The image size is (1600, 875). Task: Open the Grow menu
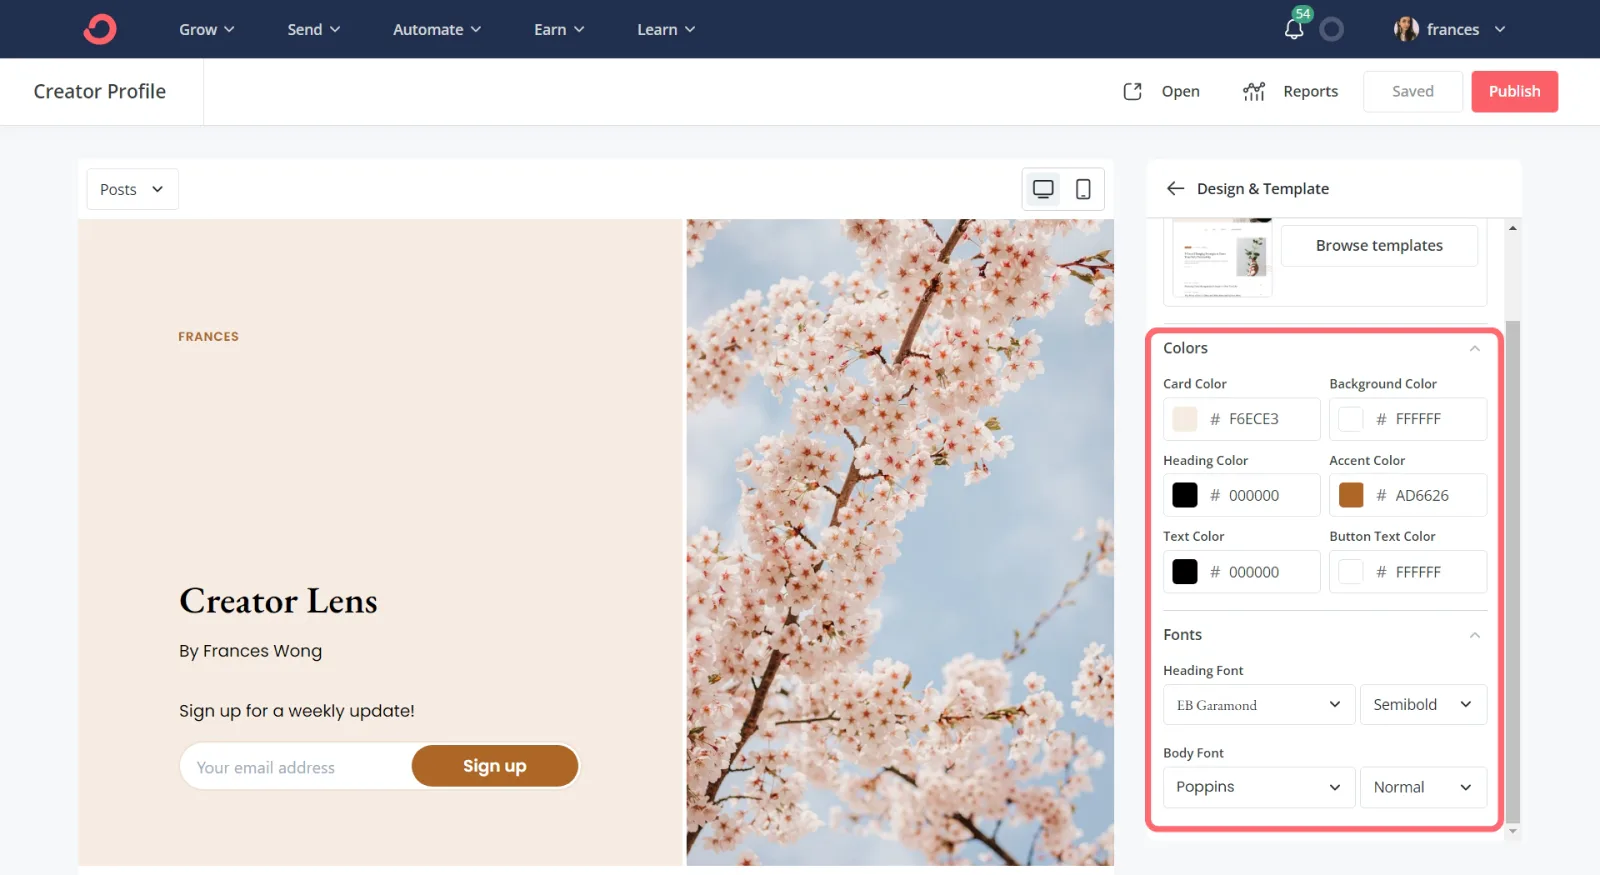coord(206,29)
